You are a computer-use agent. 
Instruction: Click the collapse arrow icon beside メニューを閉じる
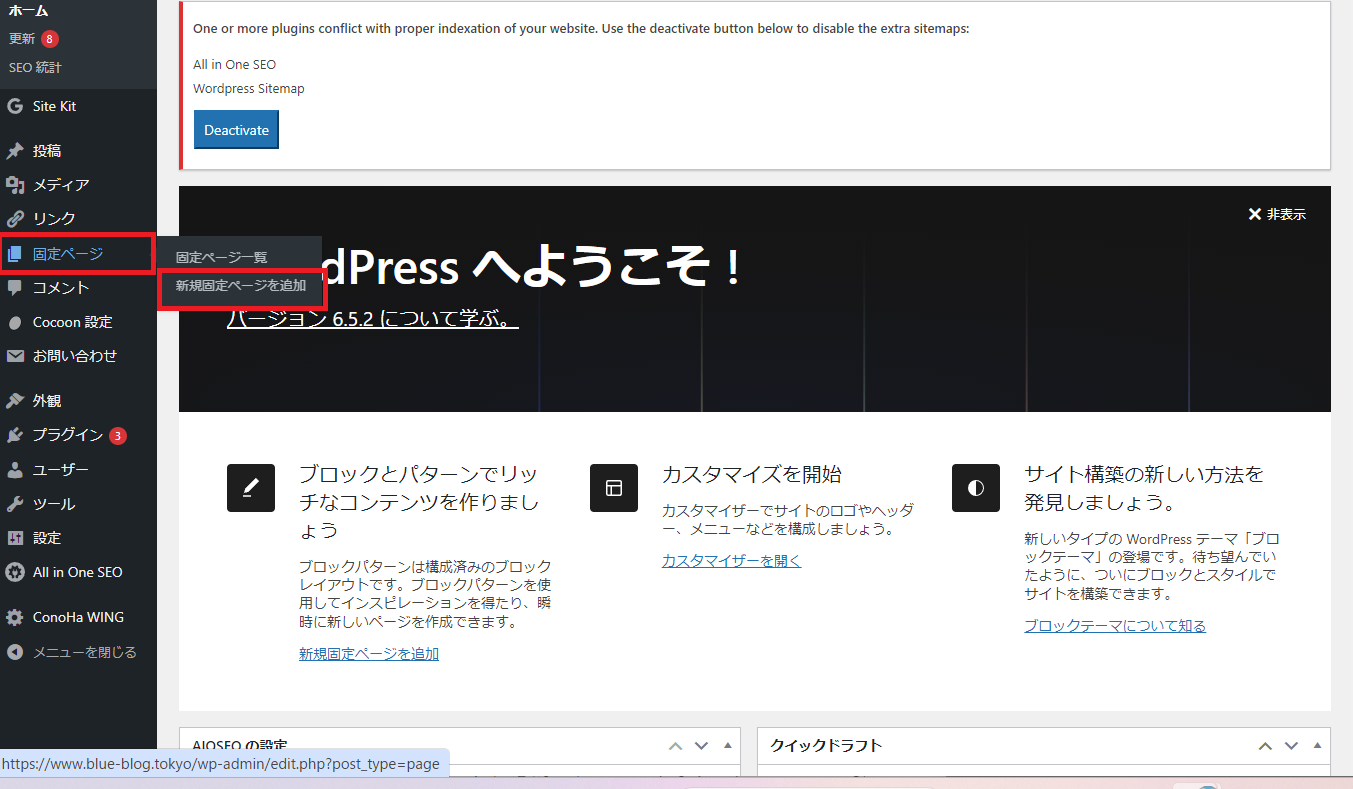click(x=15, y=652)
